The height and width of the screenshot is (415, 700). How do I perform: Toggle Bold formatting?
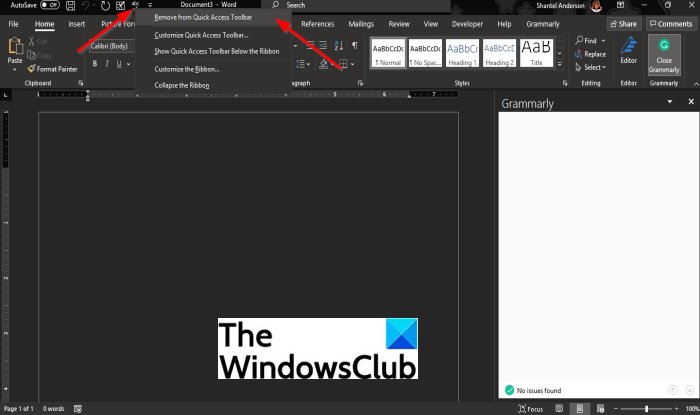[x=95, y=64]
